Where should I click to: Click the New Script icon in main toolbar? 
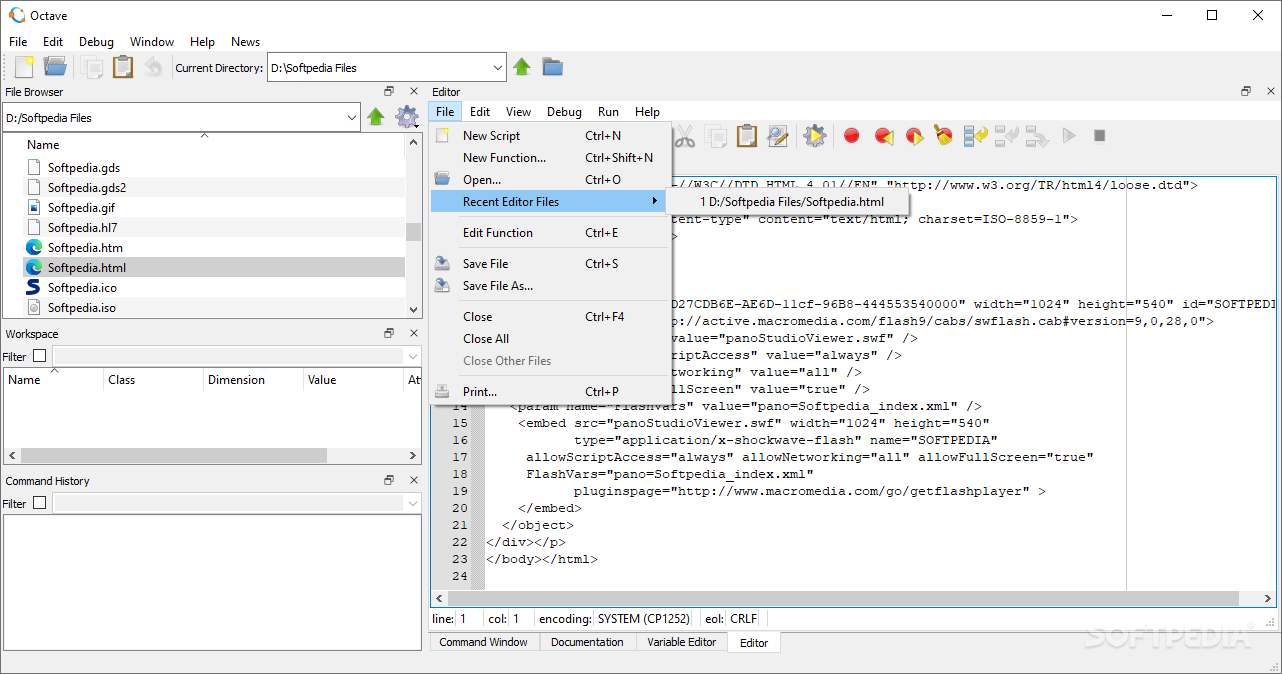pos(24,67)
